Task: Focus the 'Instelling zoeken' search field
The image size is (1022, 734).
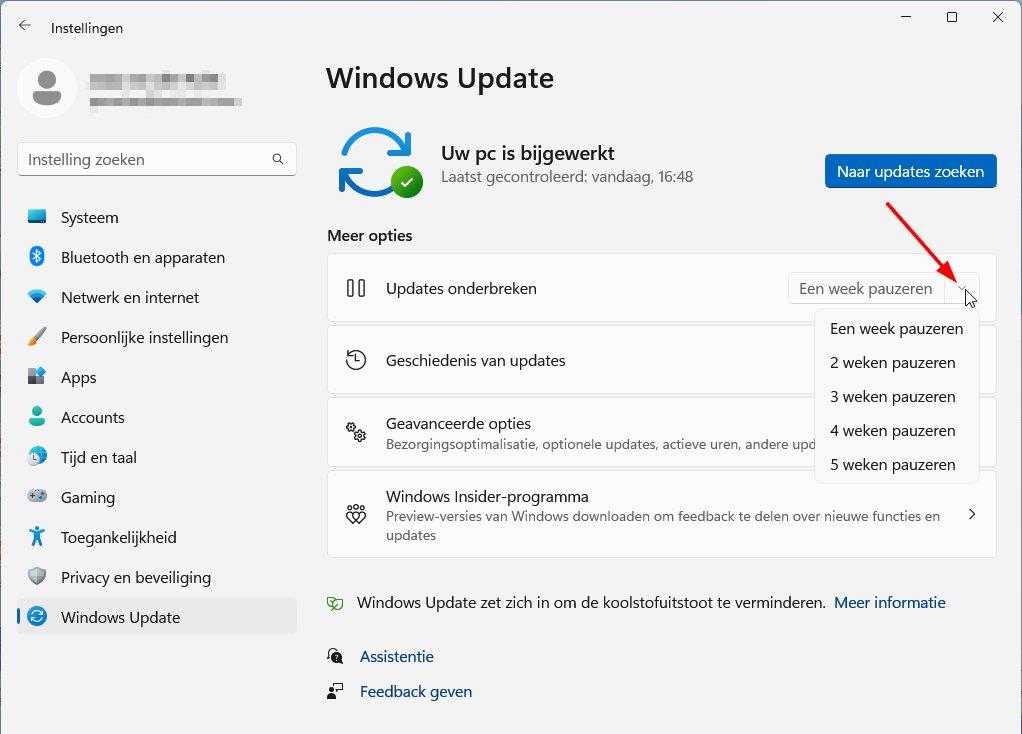Action: click(x=145, y=160)
